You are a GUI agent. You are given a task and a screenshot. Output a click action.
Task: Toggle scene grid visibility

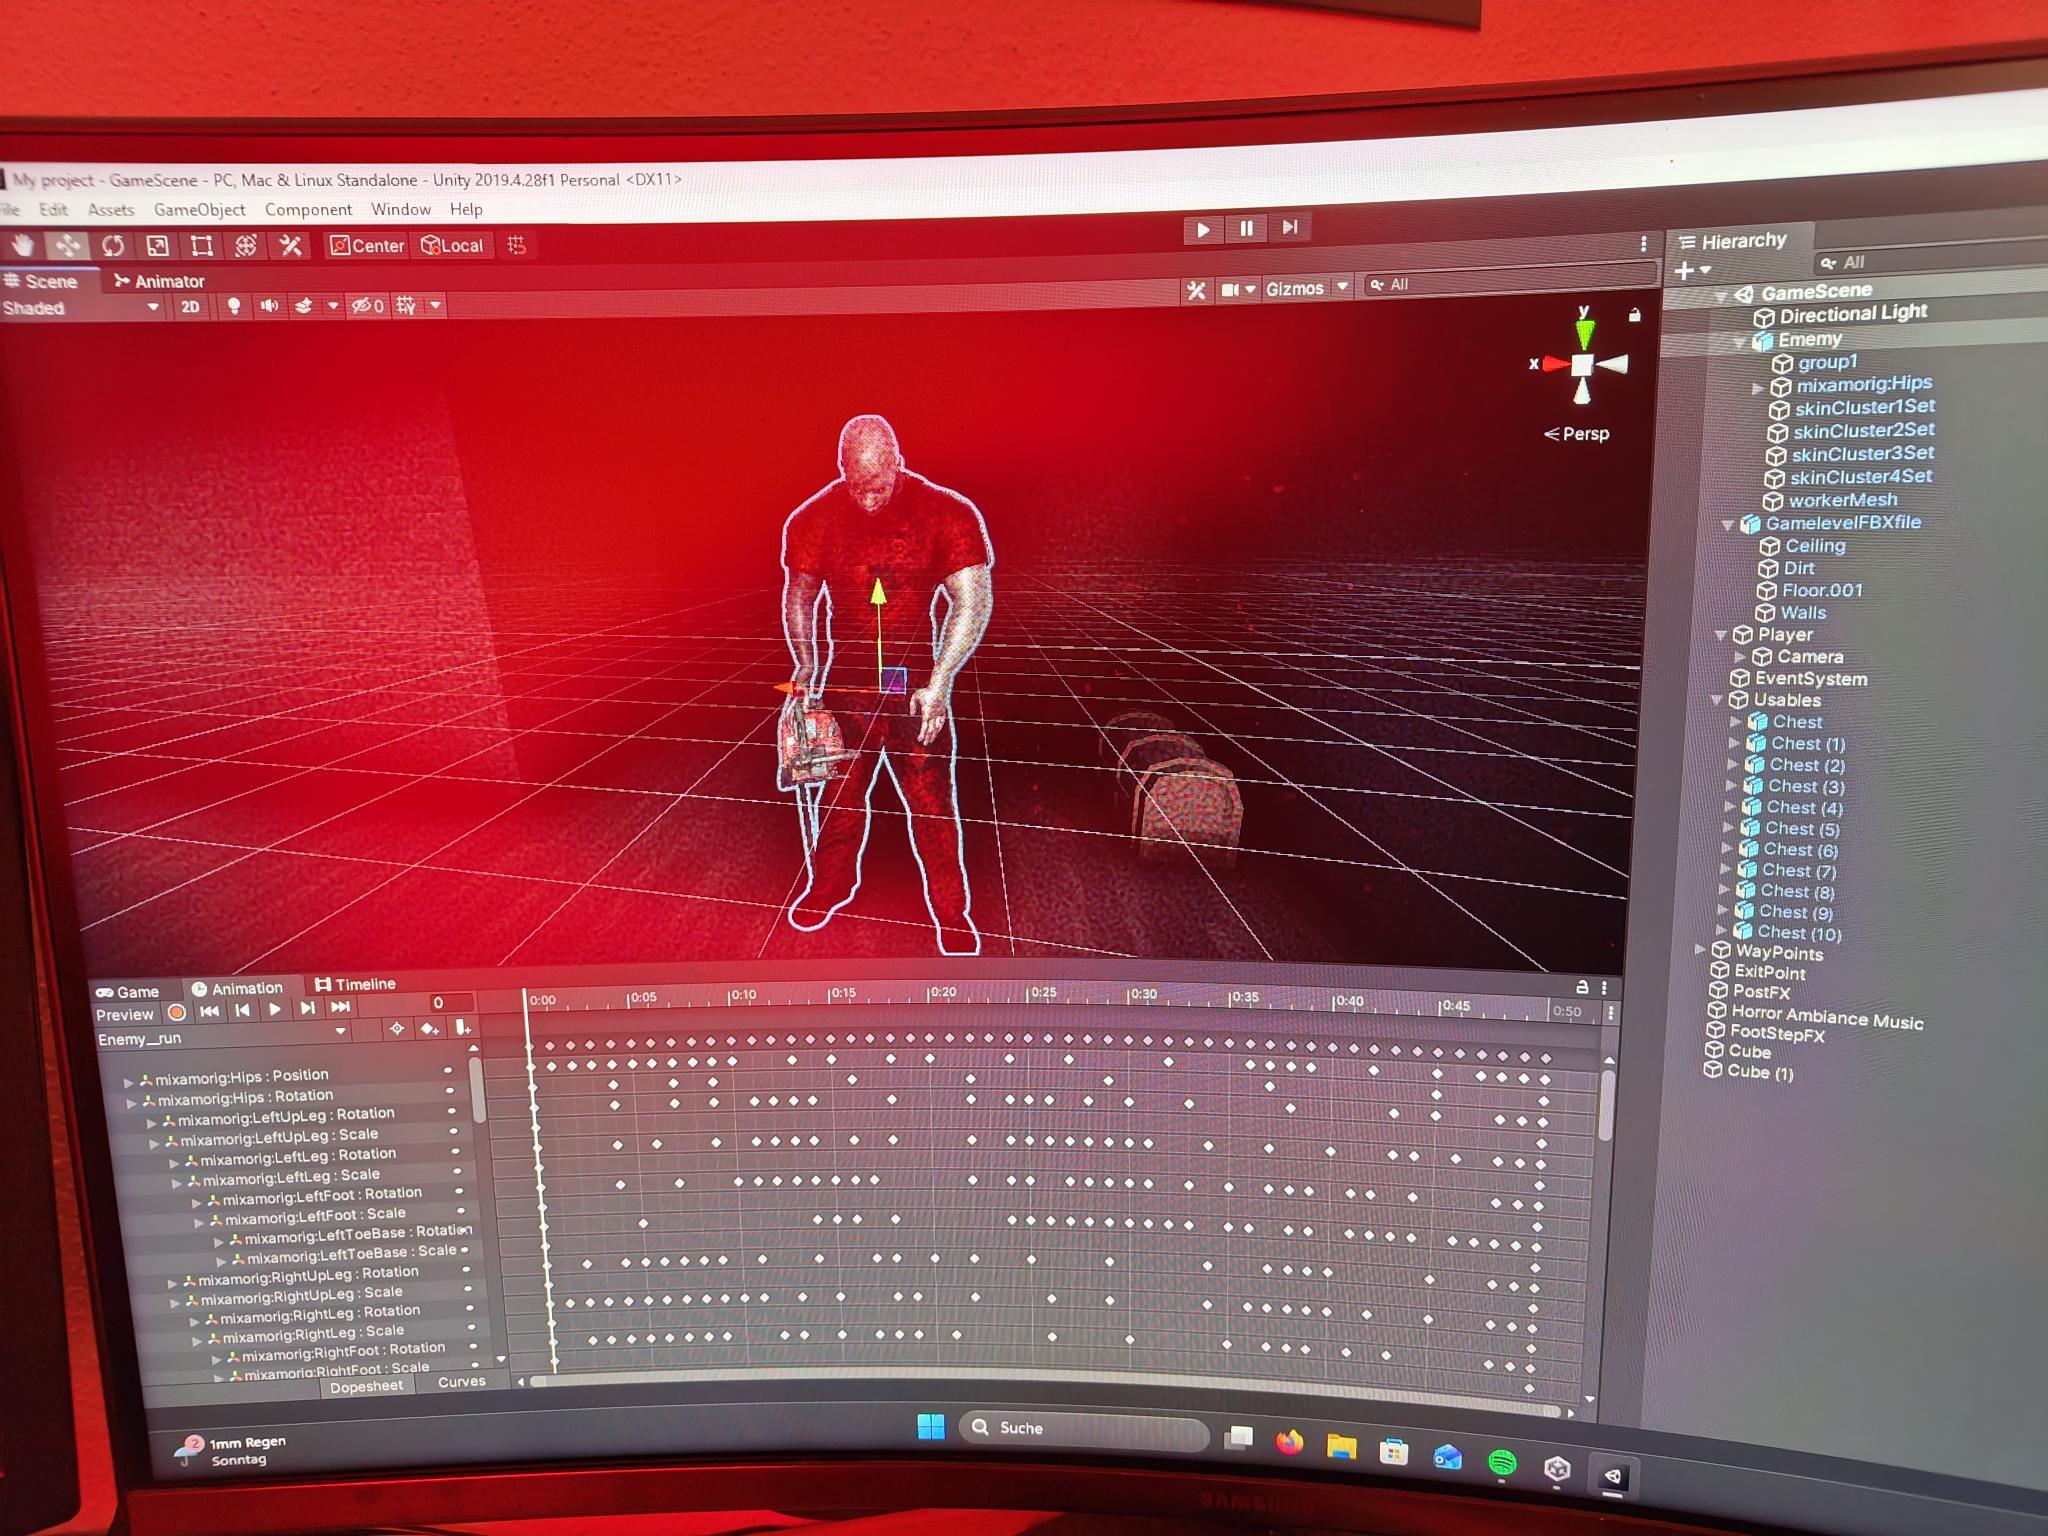point(406,306)
